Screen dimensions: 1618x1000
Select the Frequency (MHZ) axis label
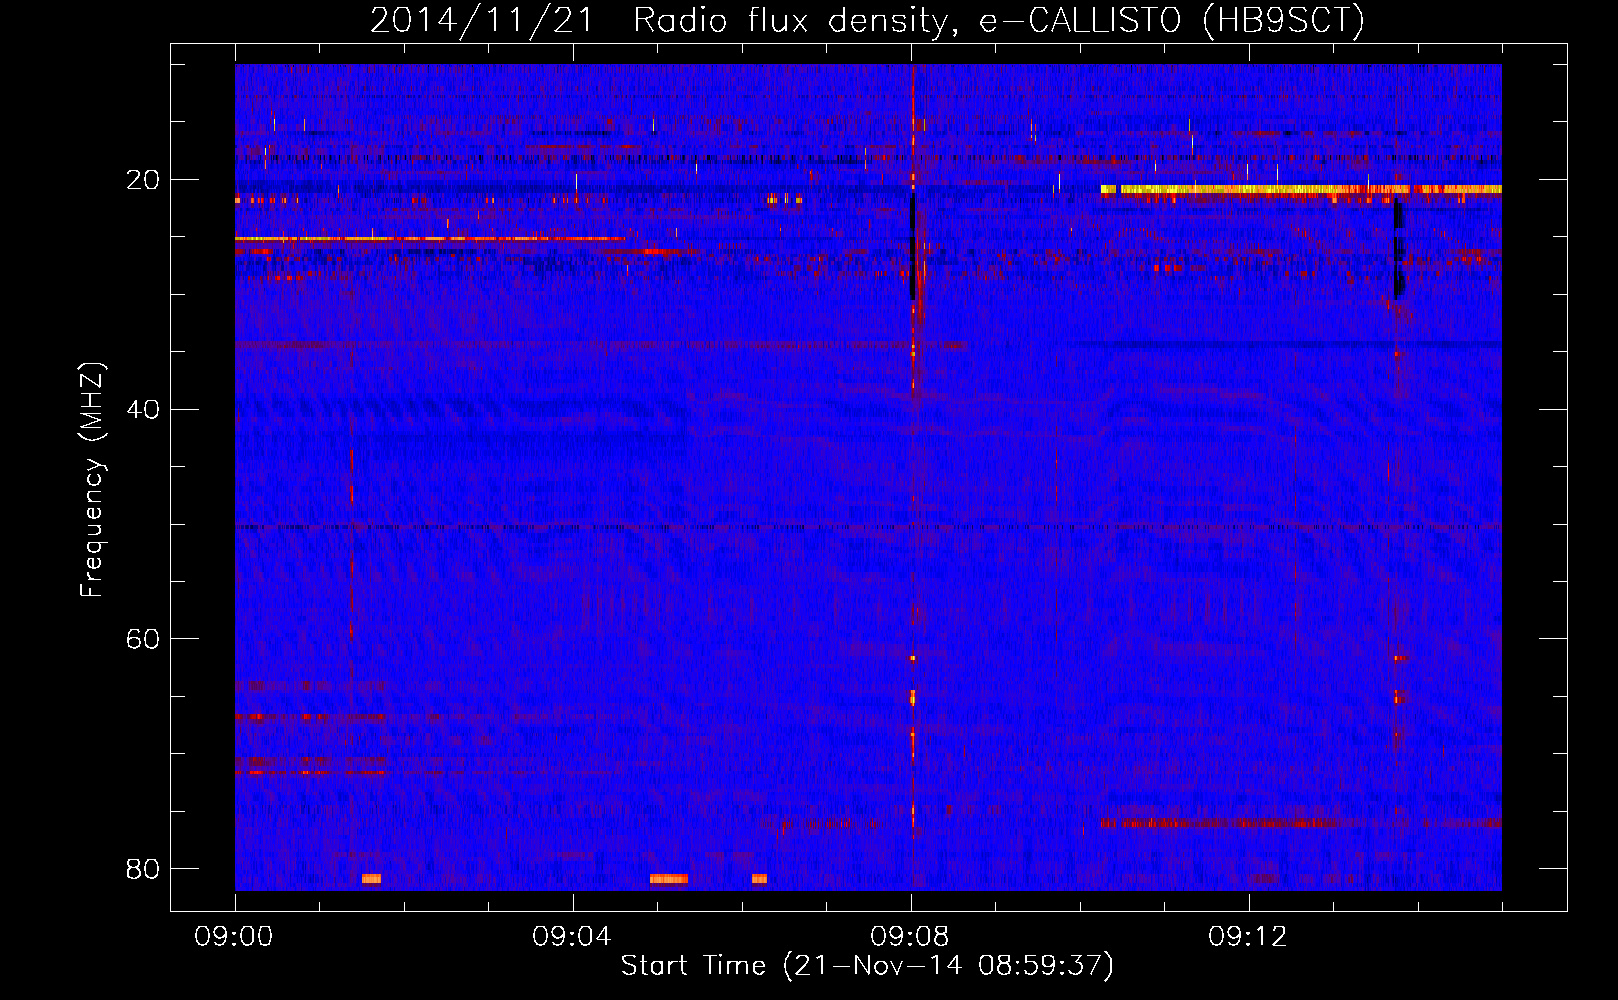coord(91,480)
